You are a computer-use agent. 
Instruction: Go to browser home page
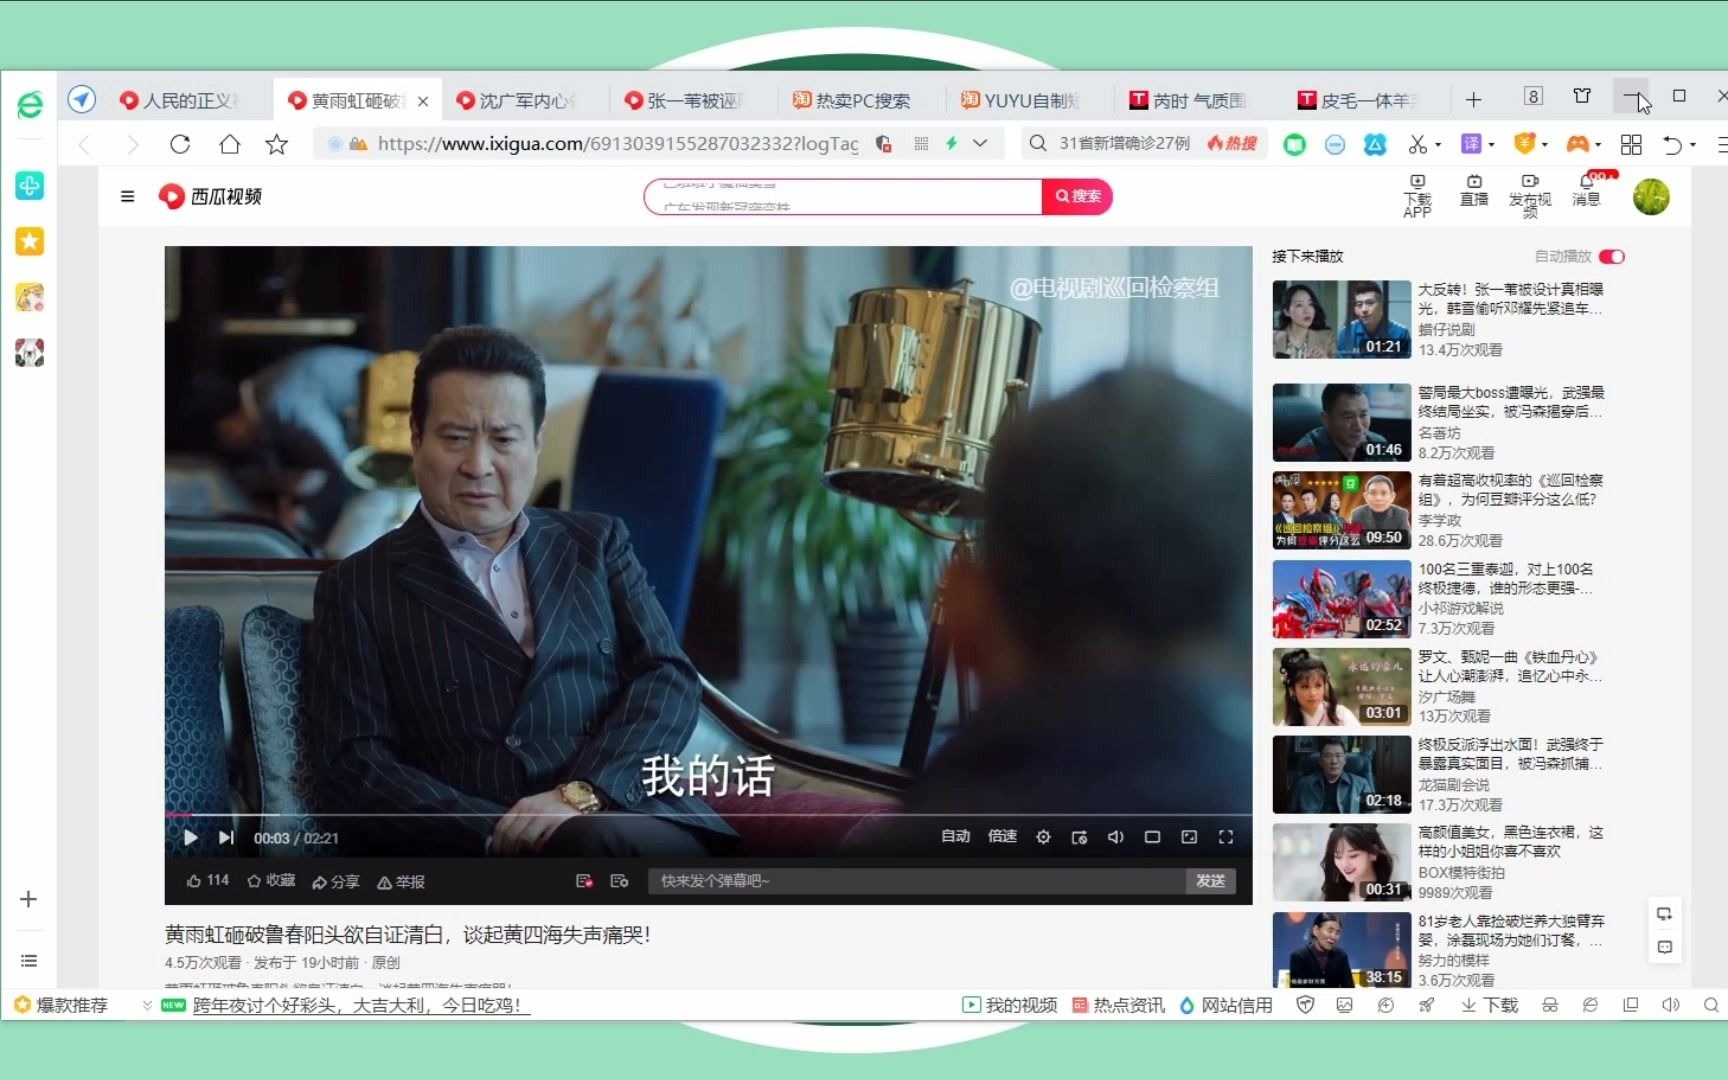click(x=229, y=144)
